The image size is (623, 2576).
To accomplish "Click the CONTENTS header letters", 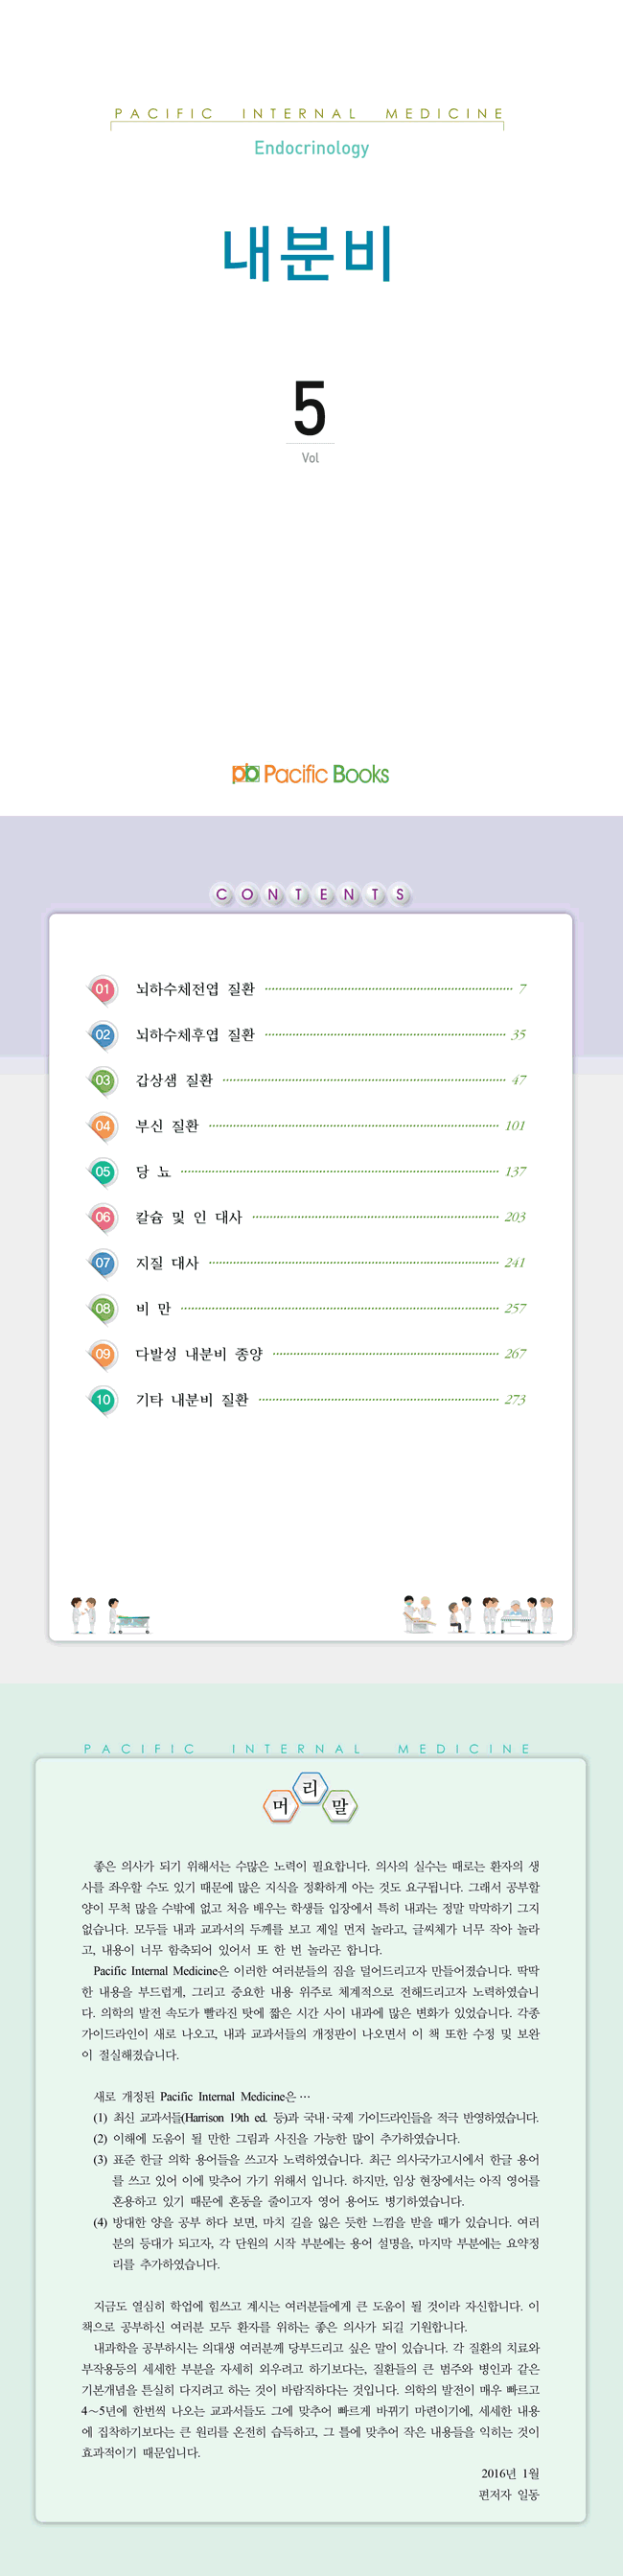I will 311,894.
